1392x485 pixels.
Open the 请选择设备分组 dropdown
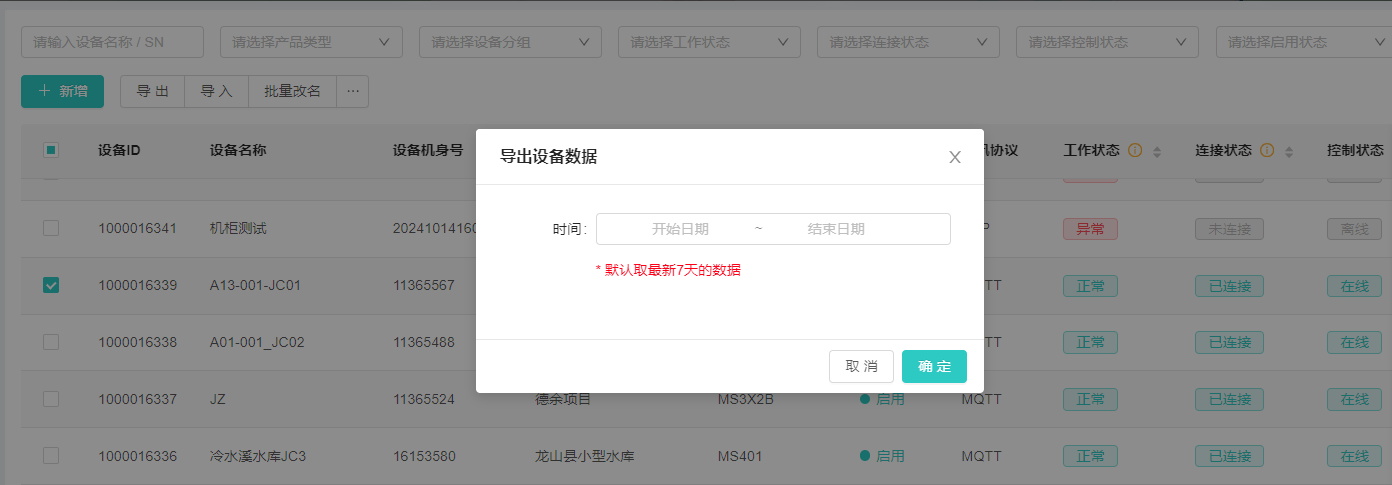click(510, 42)
